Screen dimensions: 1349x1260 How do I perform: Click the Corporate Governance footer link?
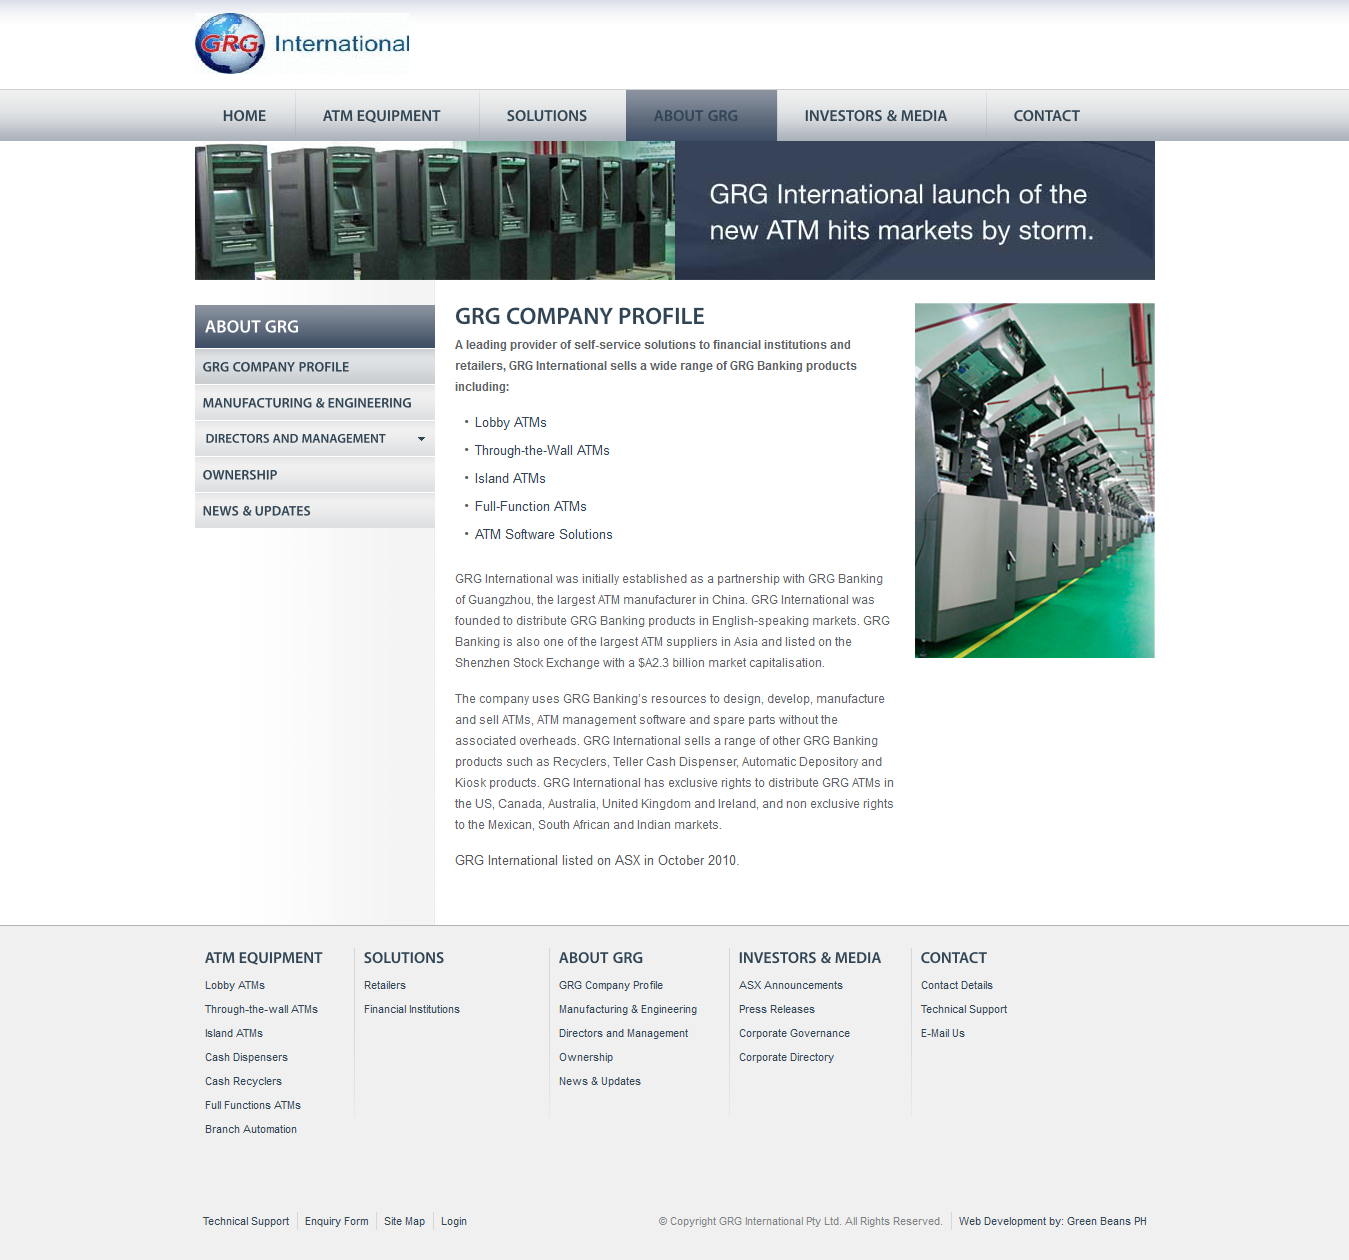click(794, 1033)
